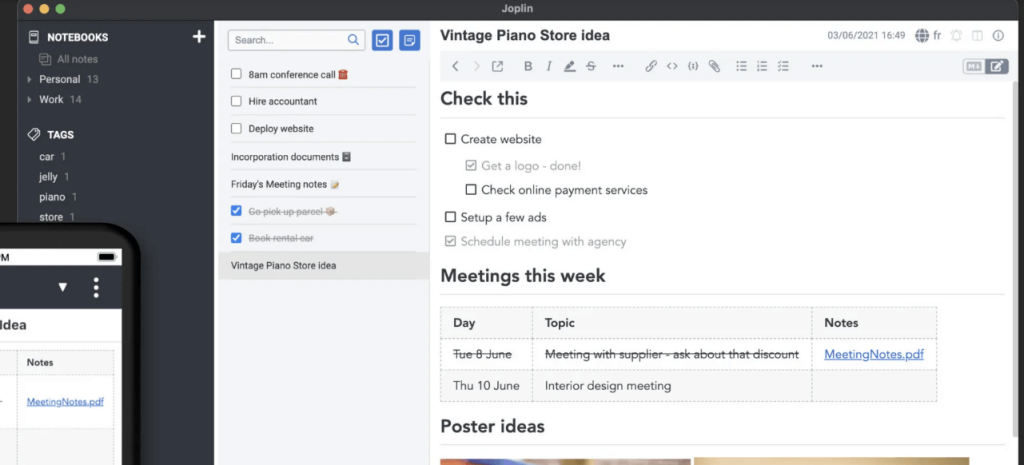Insert a bulleted list
Image resolution: width=1024 pixels, height=465 pixels.
pos(741,66)
